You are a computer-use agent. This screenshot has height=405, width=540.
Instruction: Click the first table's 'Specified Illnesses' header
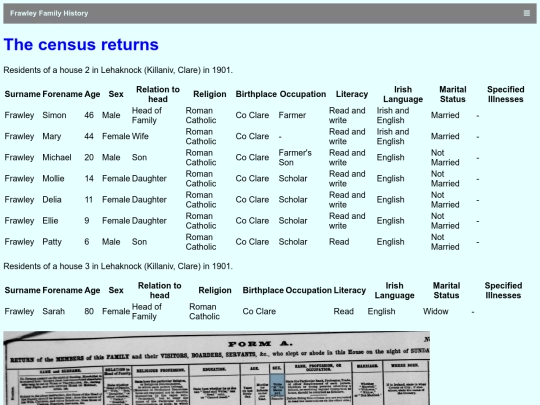(506, 94)
